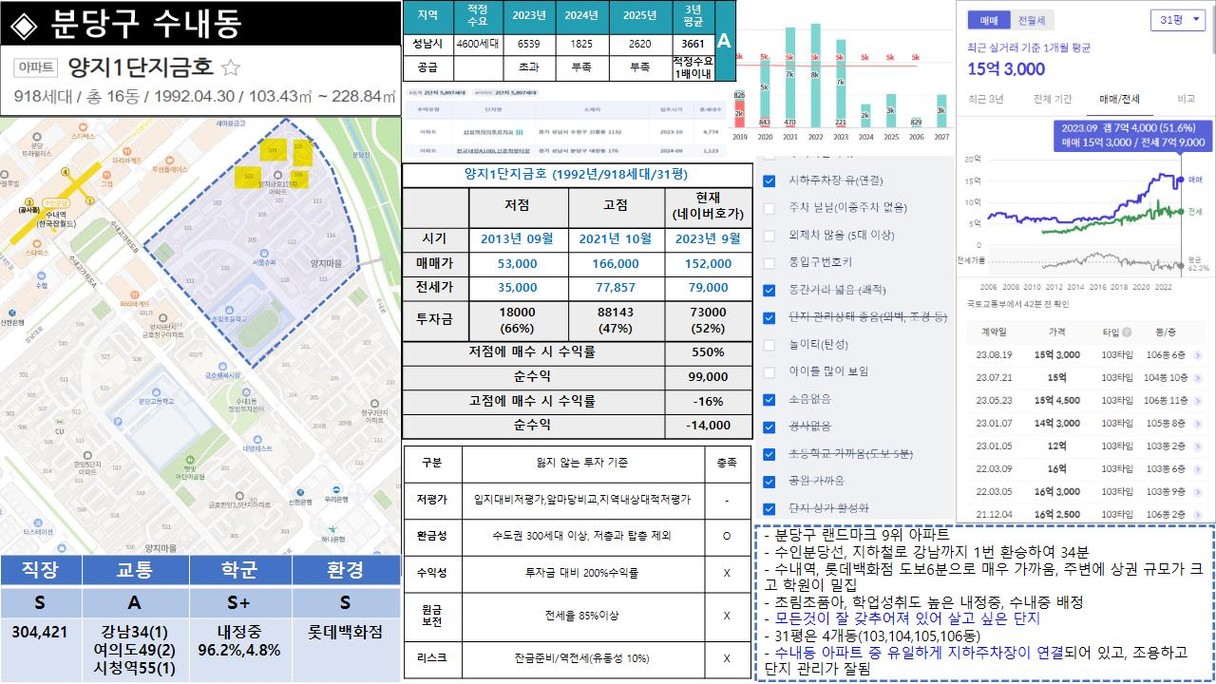Click the blue parking P icon on the map

pos(118,421)
